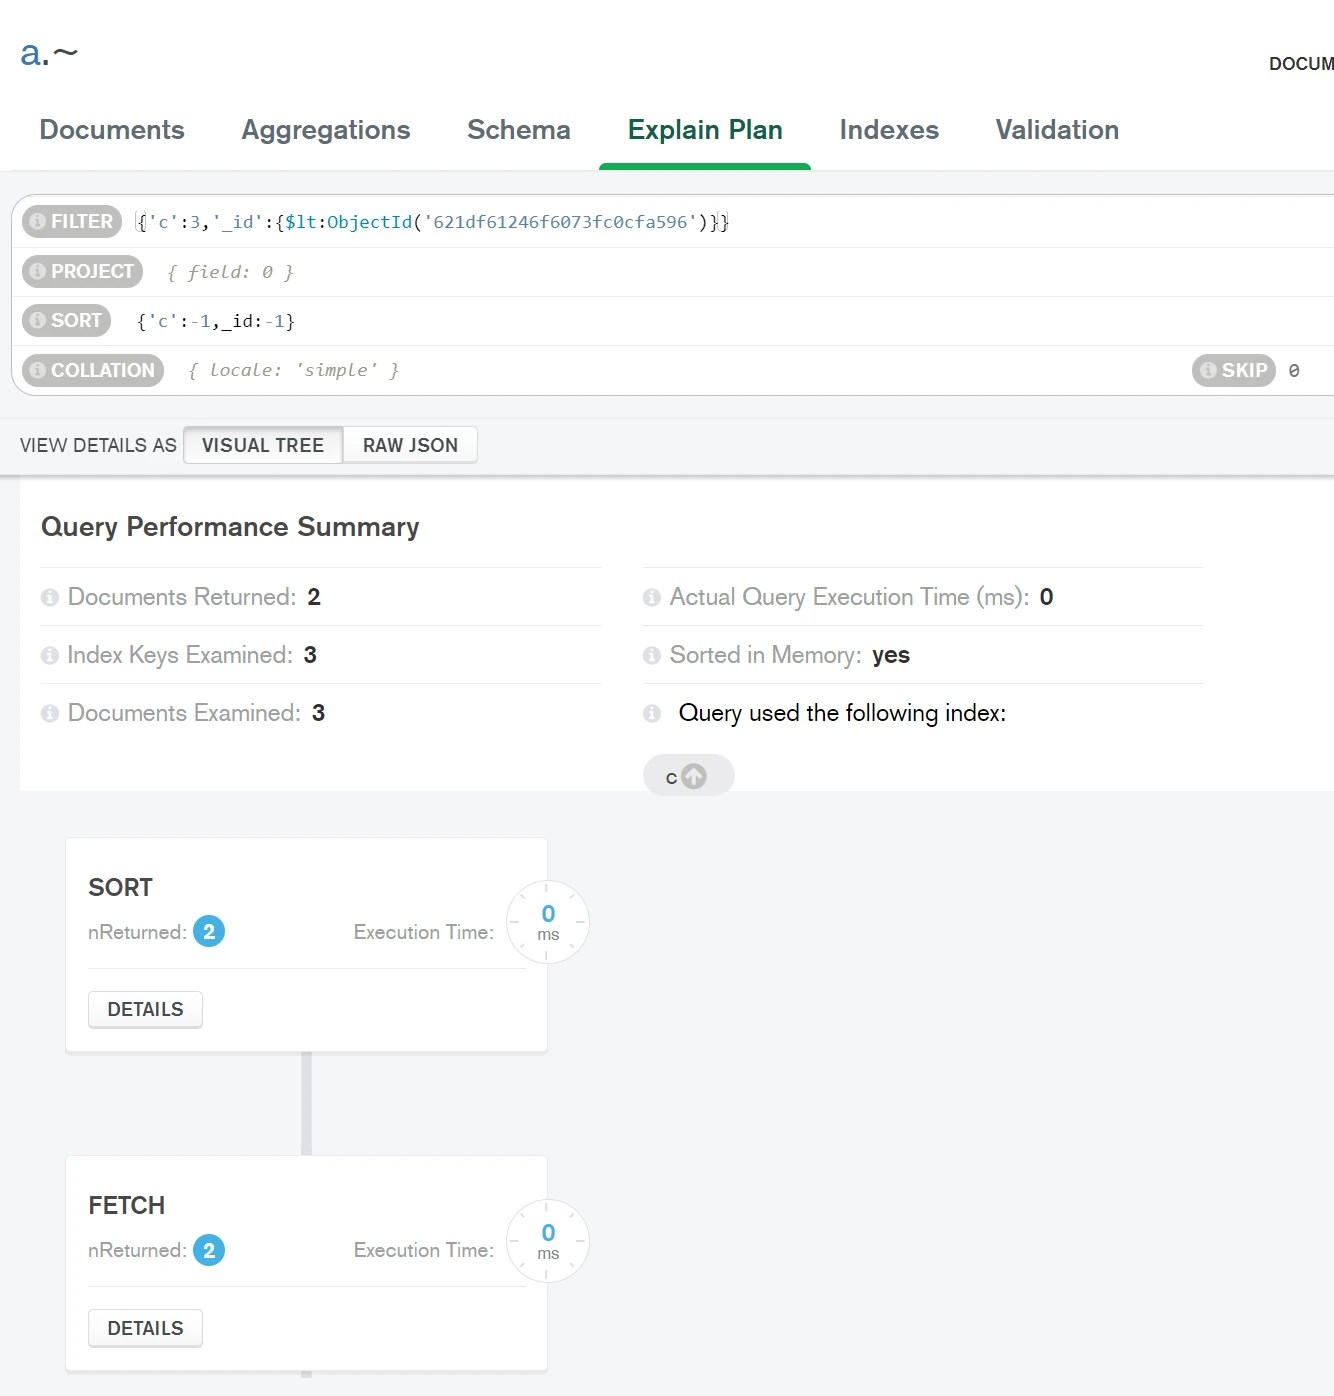
Task: Info icon beside Index Keys Examined
Action: (50, 656)
